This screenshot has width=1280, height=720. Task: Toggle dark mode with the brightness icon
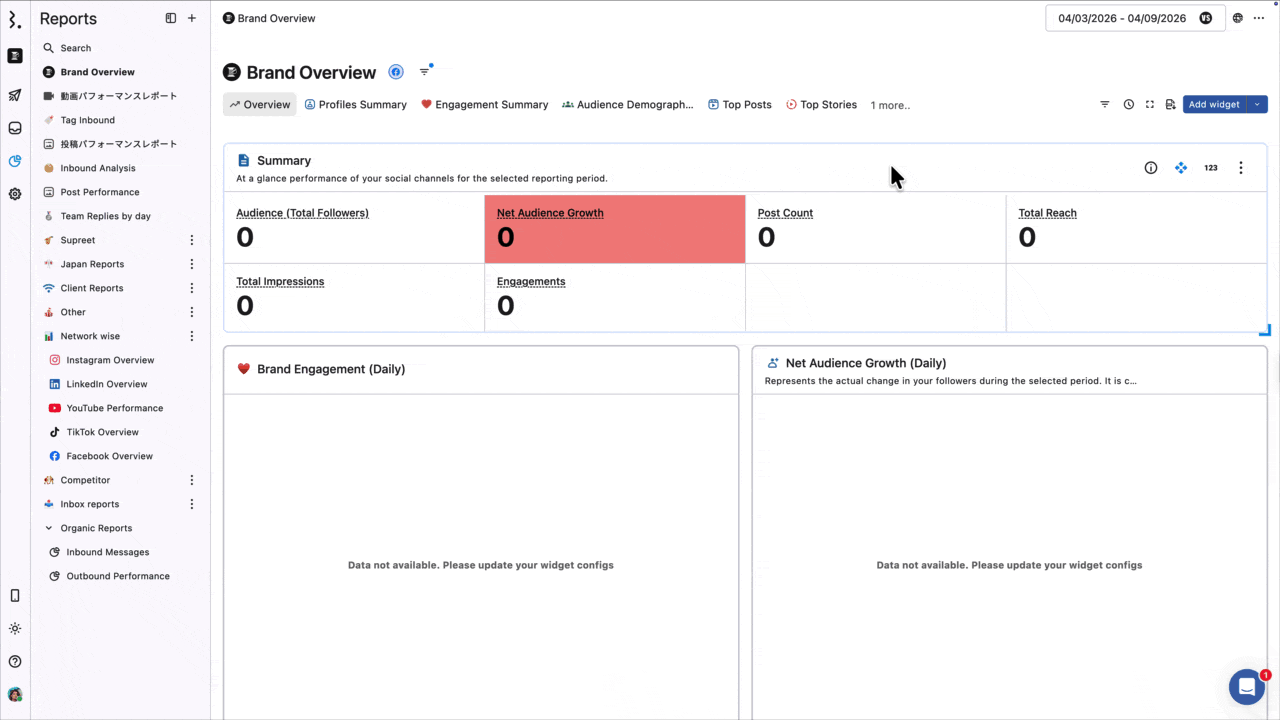click(15, 628)
